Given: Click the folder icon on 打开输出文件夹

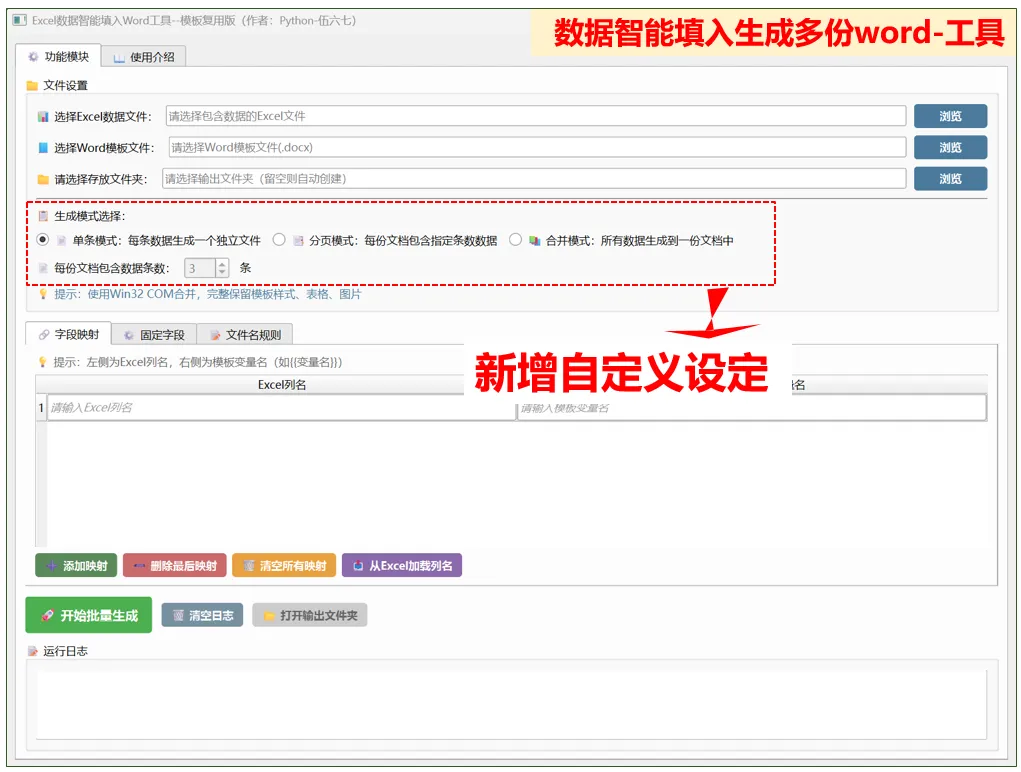Looking at the screenshot, I should tap(269, 616).
